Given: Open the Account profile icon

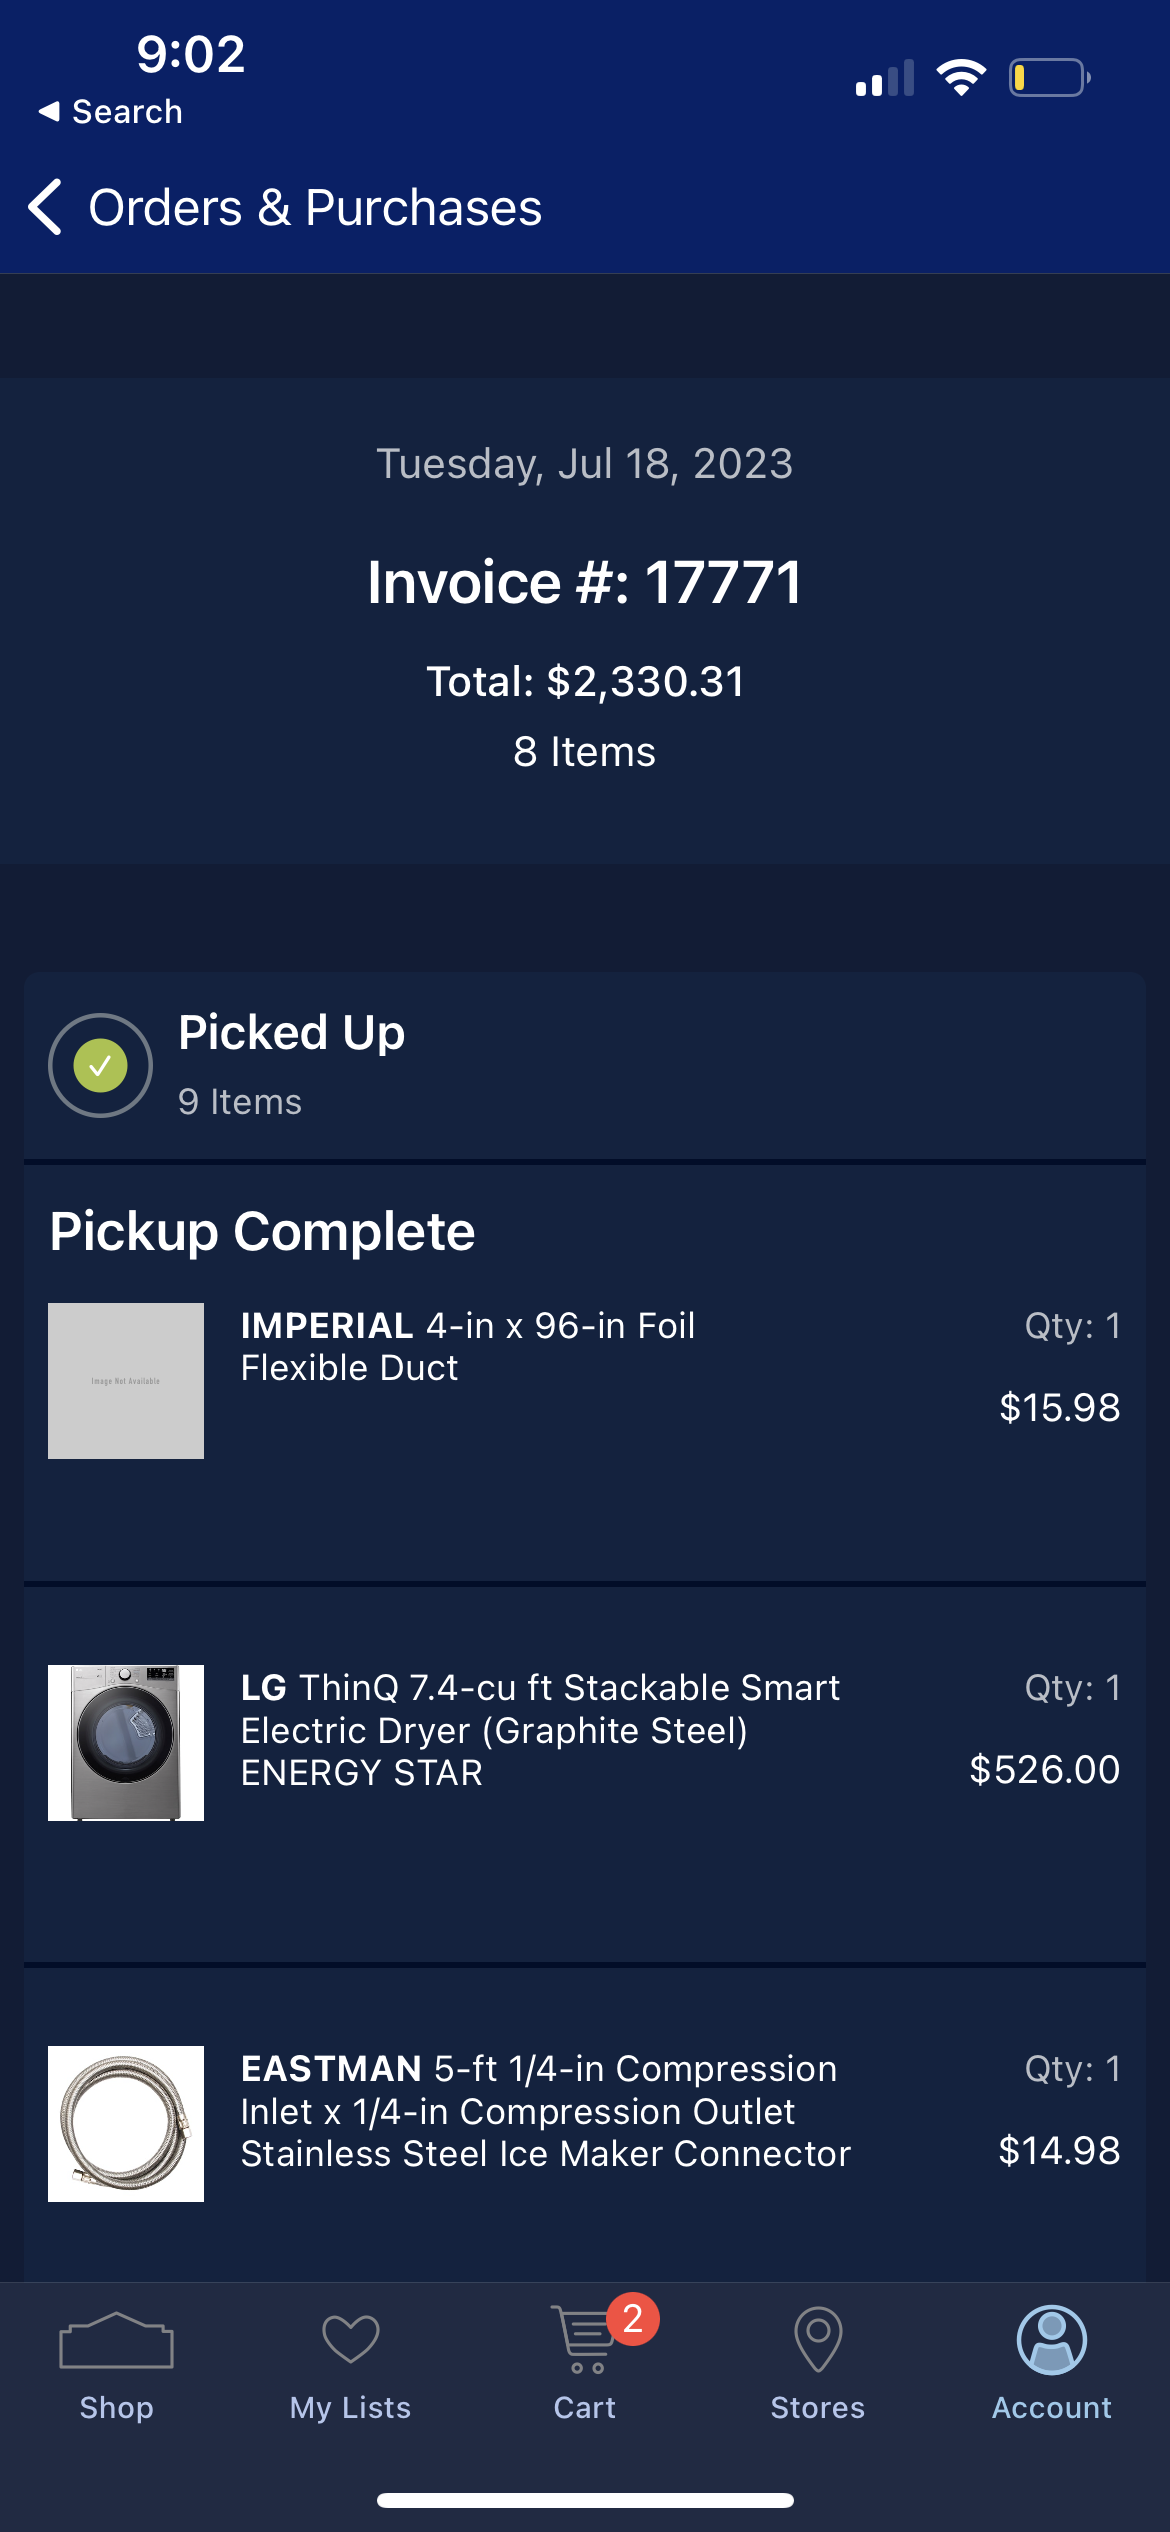Looking at the screenshot, I should pyautogui.click(x=1051, y=2340).
